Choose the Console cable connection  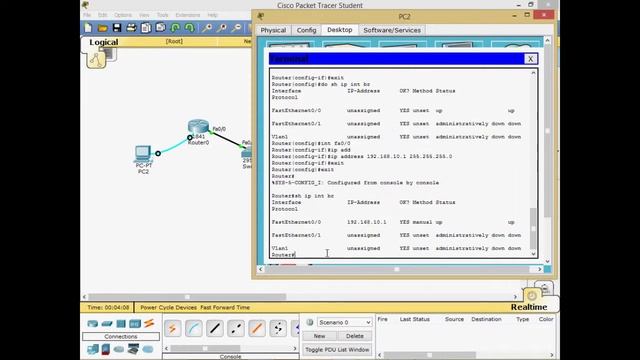tap(193, 329)
